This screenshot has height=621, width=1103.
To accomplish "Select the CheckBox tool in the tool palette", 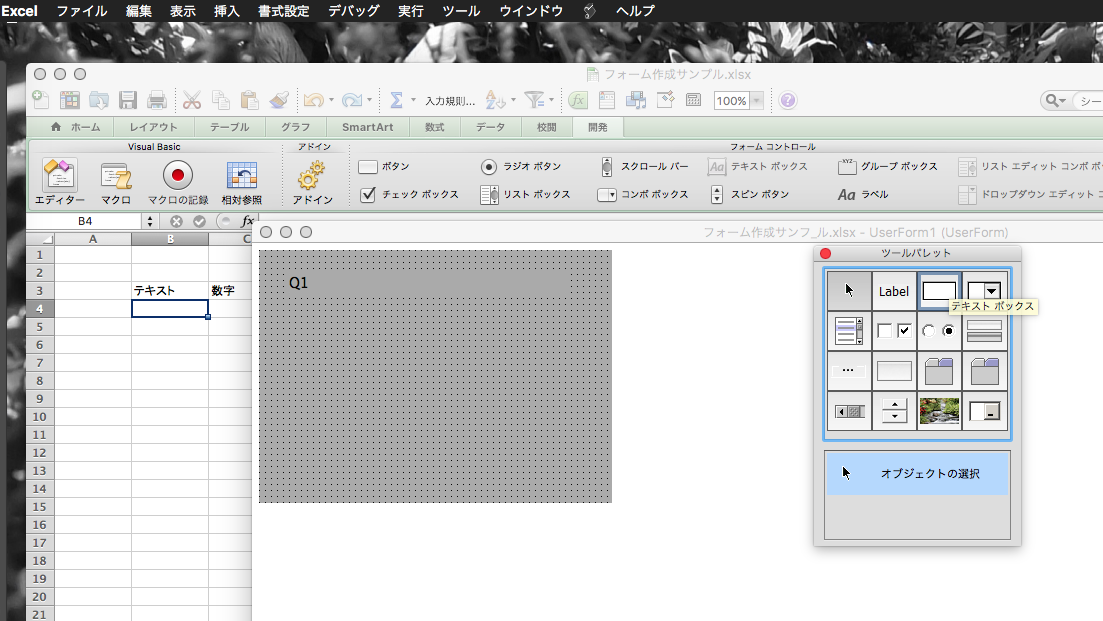I will point(894,331).
